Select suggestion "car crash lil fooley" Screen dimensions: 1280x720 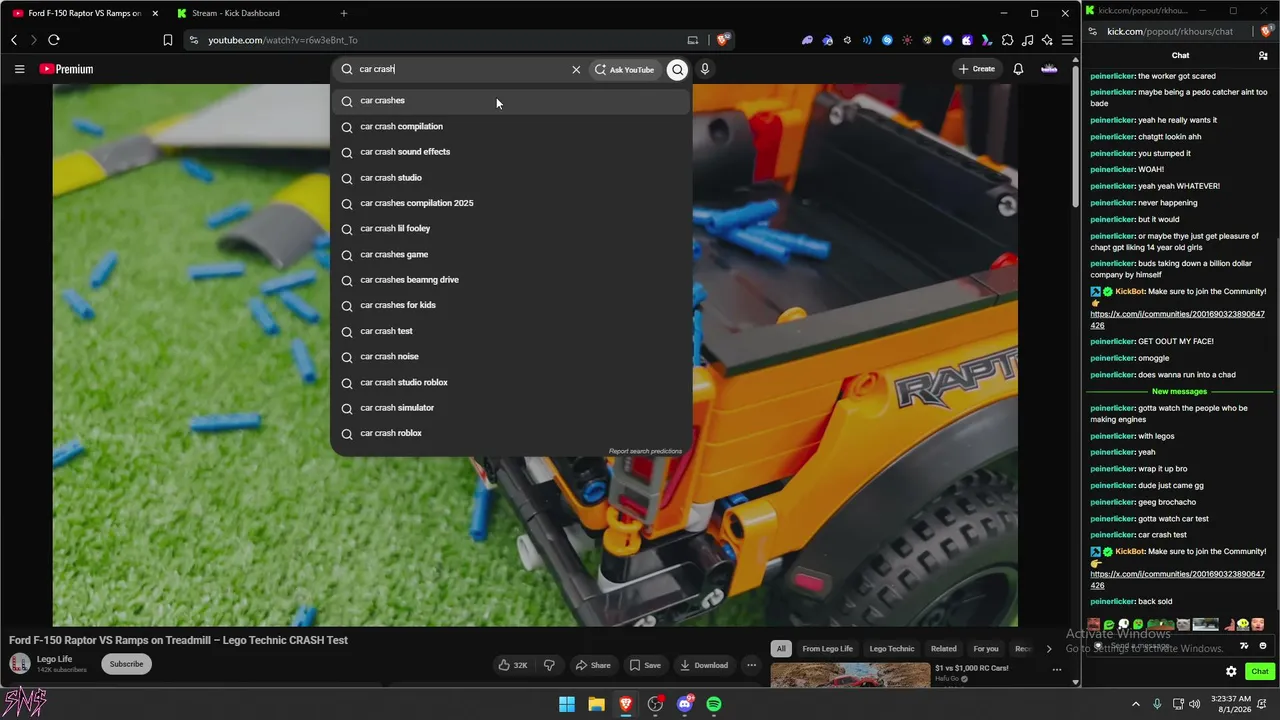[x=511, y=229]
